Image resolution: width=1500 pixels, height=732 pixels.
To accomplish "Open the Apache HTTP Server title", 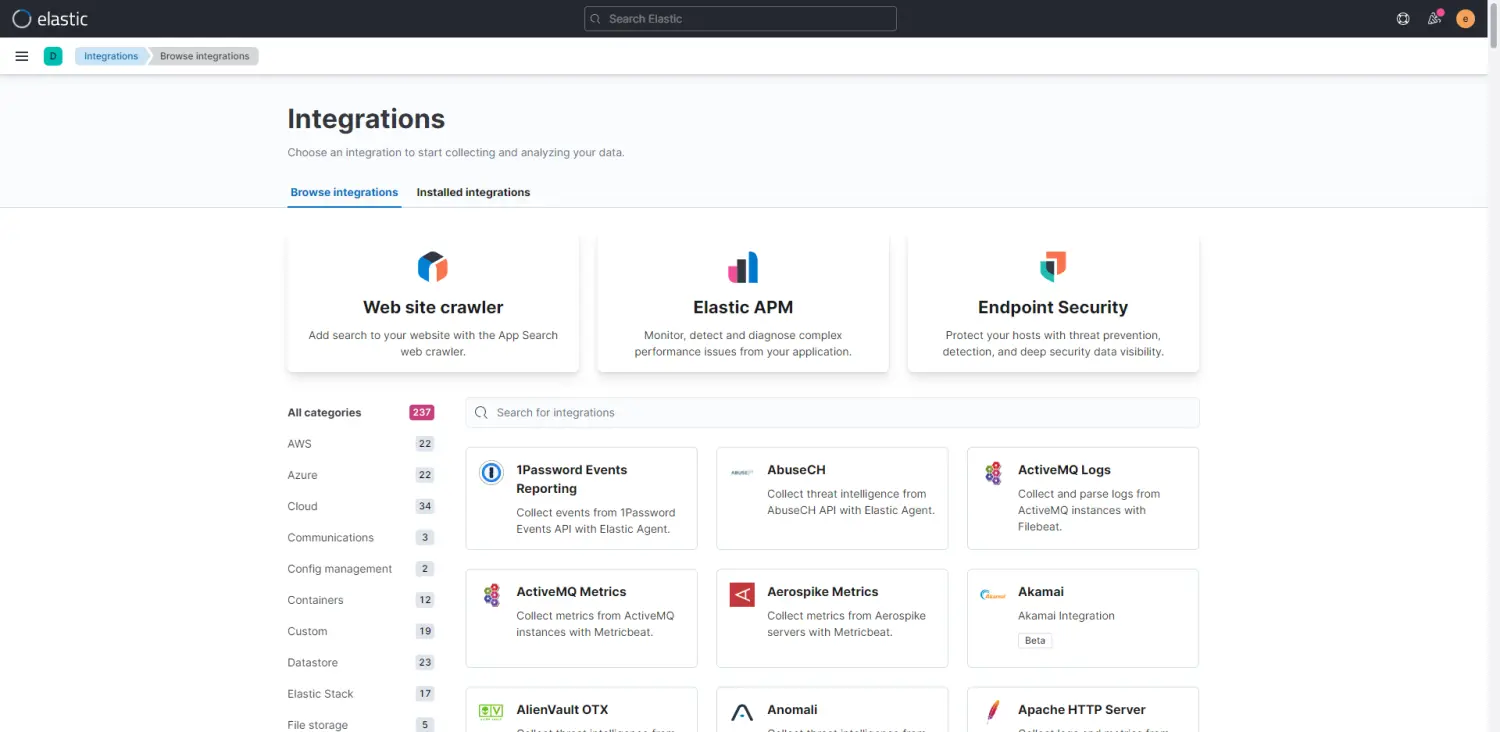I will 1082,710.
